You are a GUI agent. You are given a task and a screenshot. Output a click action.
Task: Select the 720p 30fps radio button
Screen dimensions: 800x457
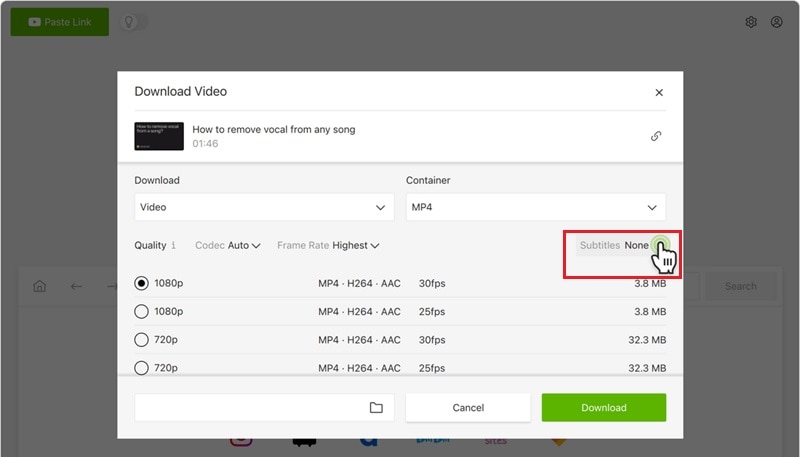(x=141, y=340)
